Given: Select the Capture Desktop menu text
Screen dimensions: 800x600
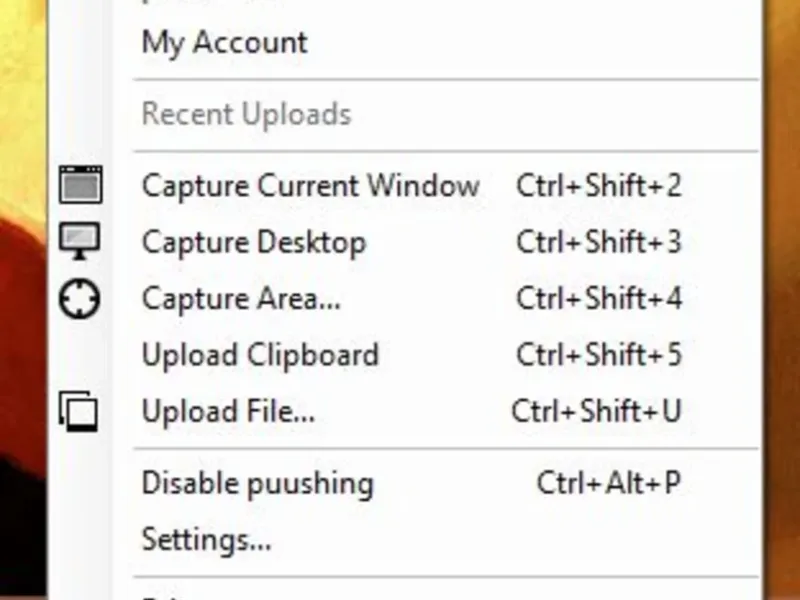Looking at the screenshot, I should point(254,243).
